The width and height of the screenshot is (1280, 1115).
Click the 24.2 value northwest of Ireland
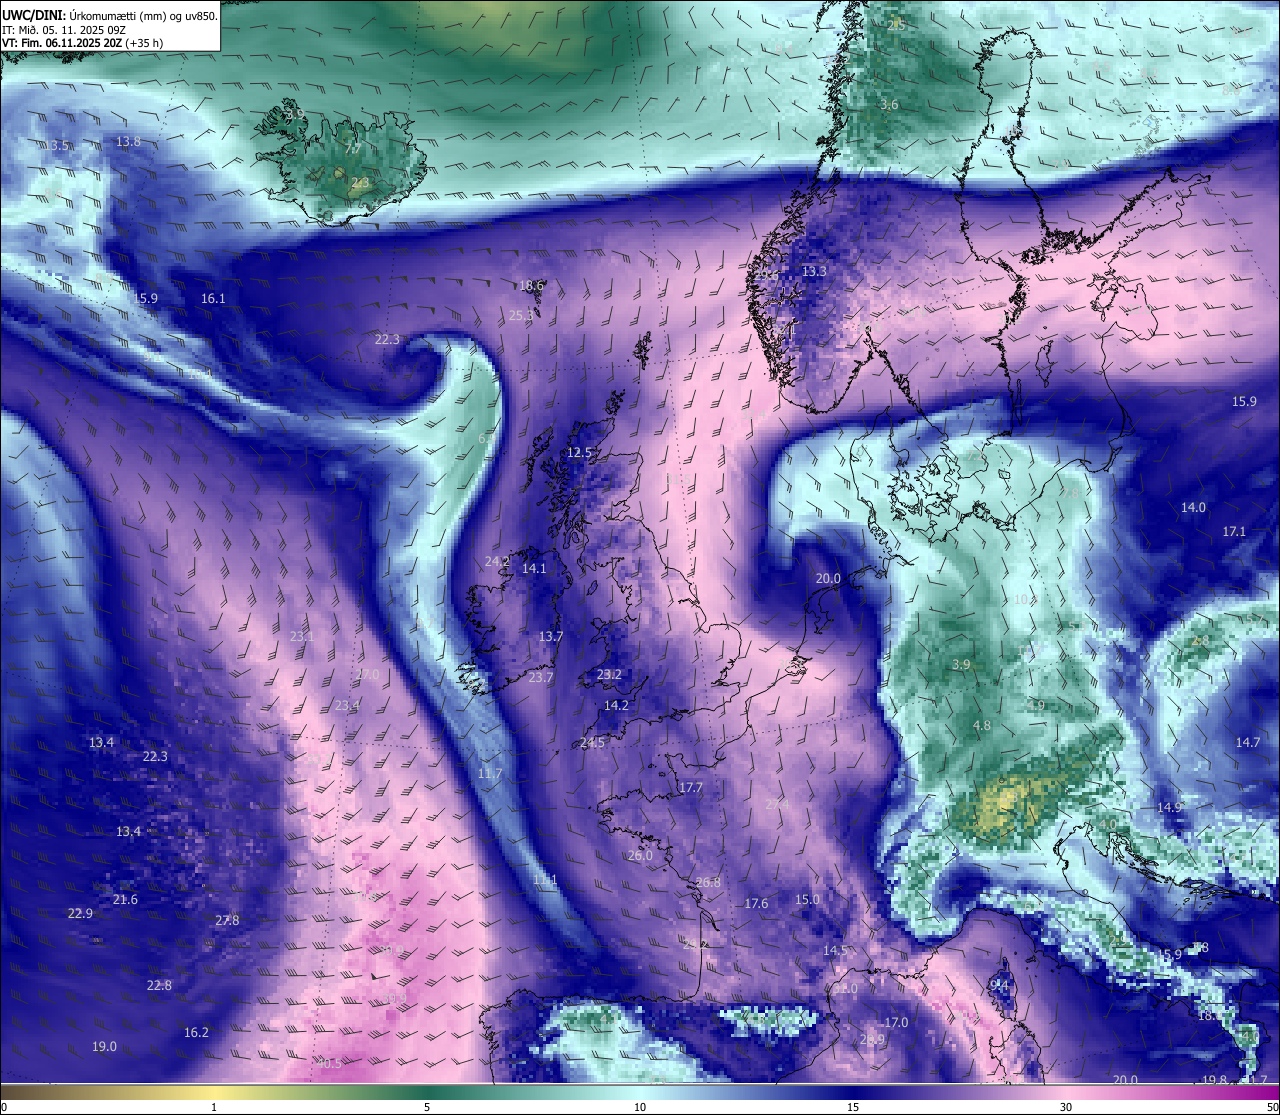coord(497,562)
